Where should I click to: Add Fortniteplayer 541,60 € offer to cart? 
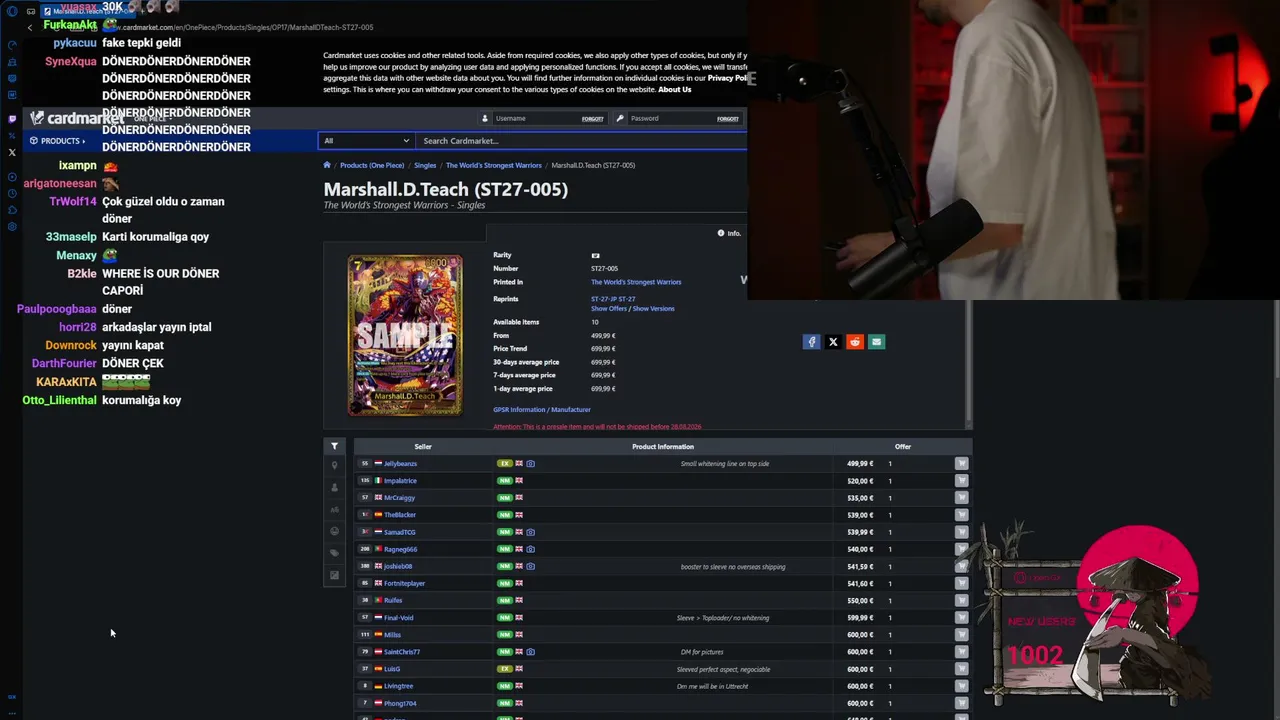coord(961,583)
